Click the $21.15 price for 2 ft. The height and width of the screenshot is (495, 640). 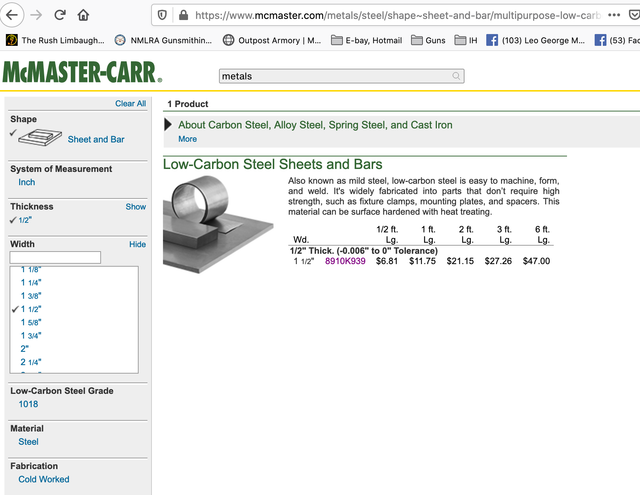click(x=460, y=261)
